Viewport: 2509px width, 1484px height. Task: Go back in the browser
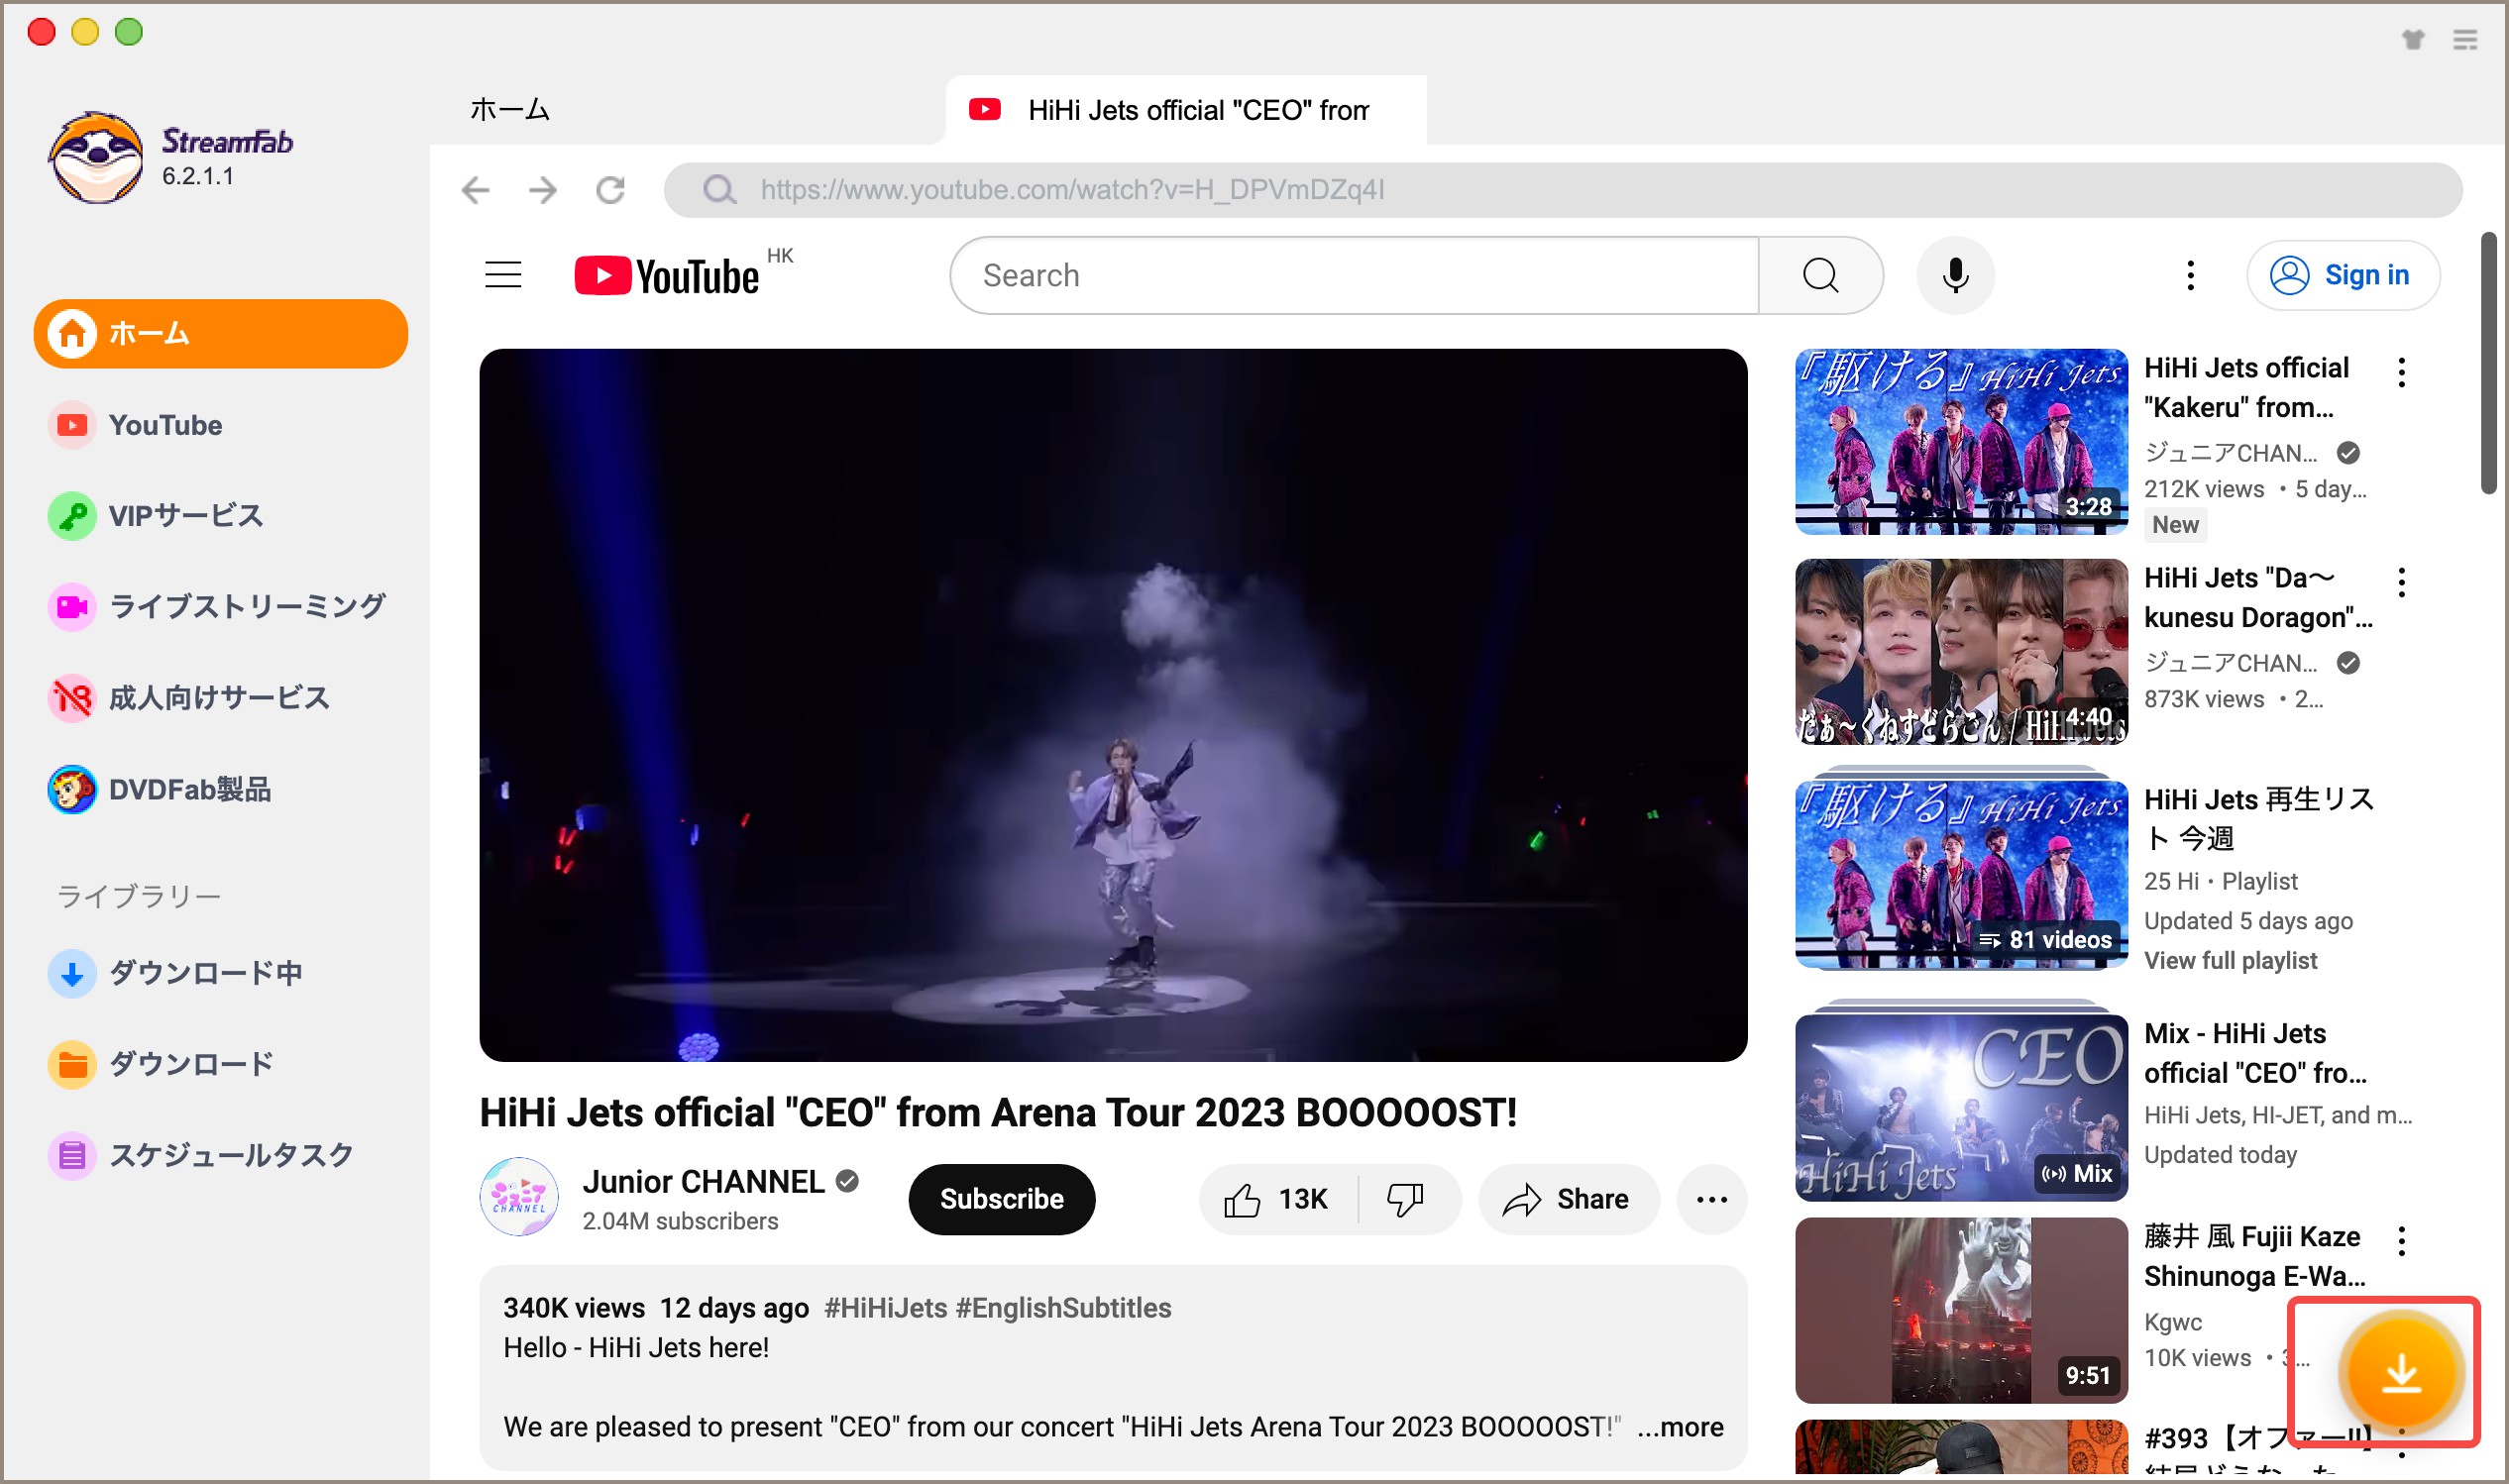pyautogui.click(x=476, y=189)
